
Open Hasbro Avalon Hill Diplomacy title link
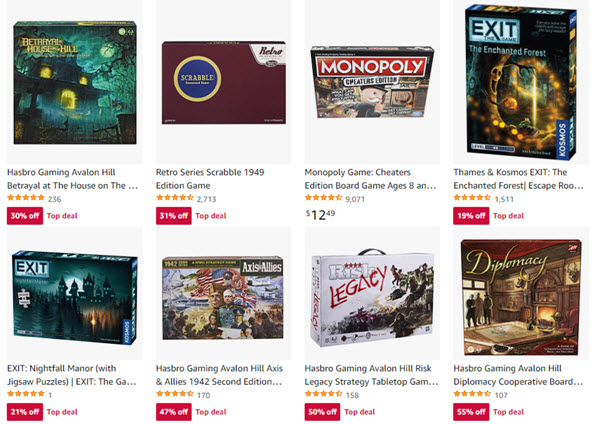[x=519, y=375]
